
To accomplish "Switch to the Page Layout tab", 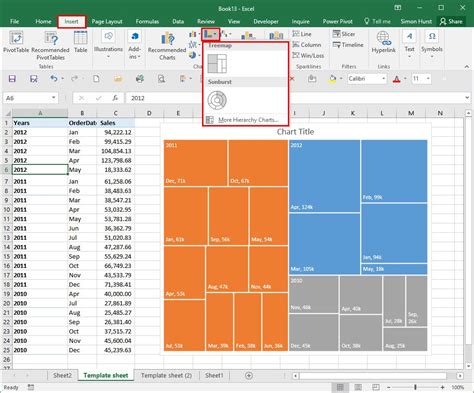I will 107,22.
